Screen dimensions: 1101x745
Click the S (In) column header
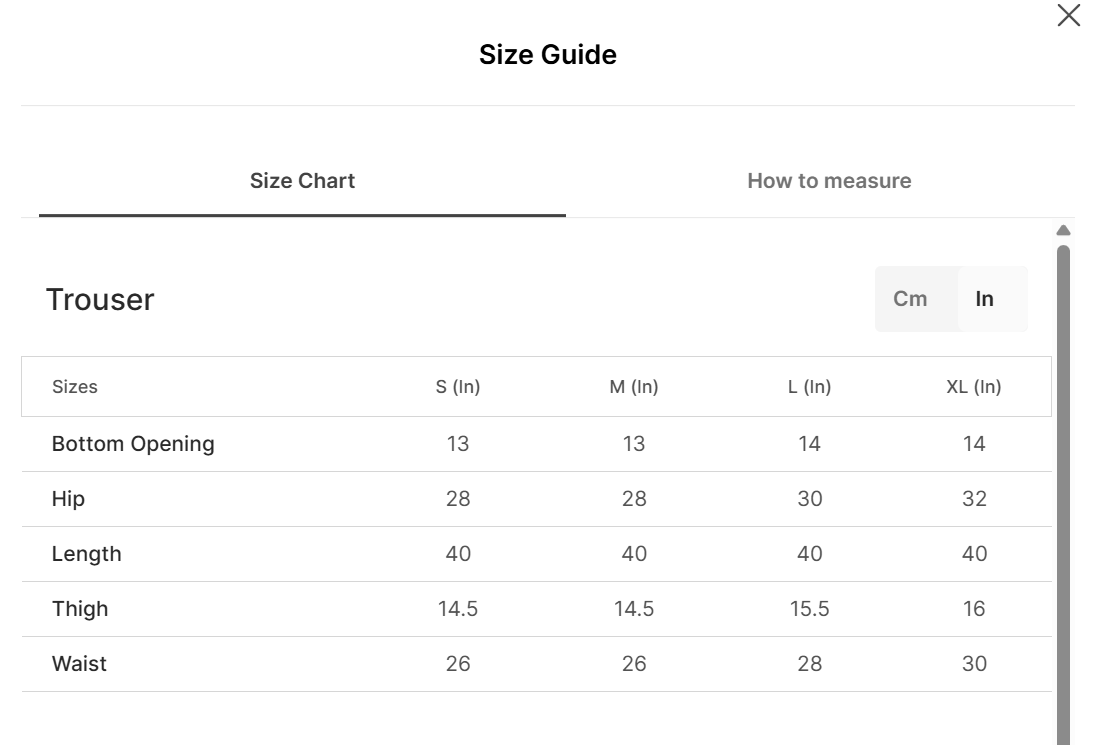coord(458,387)
